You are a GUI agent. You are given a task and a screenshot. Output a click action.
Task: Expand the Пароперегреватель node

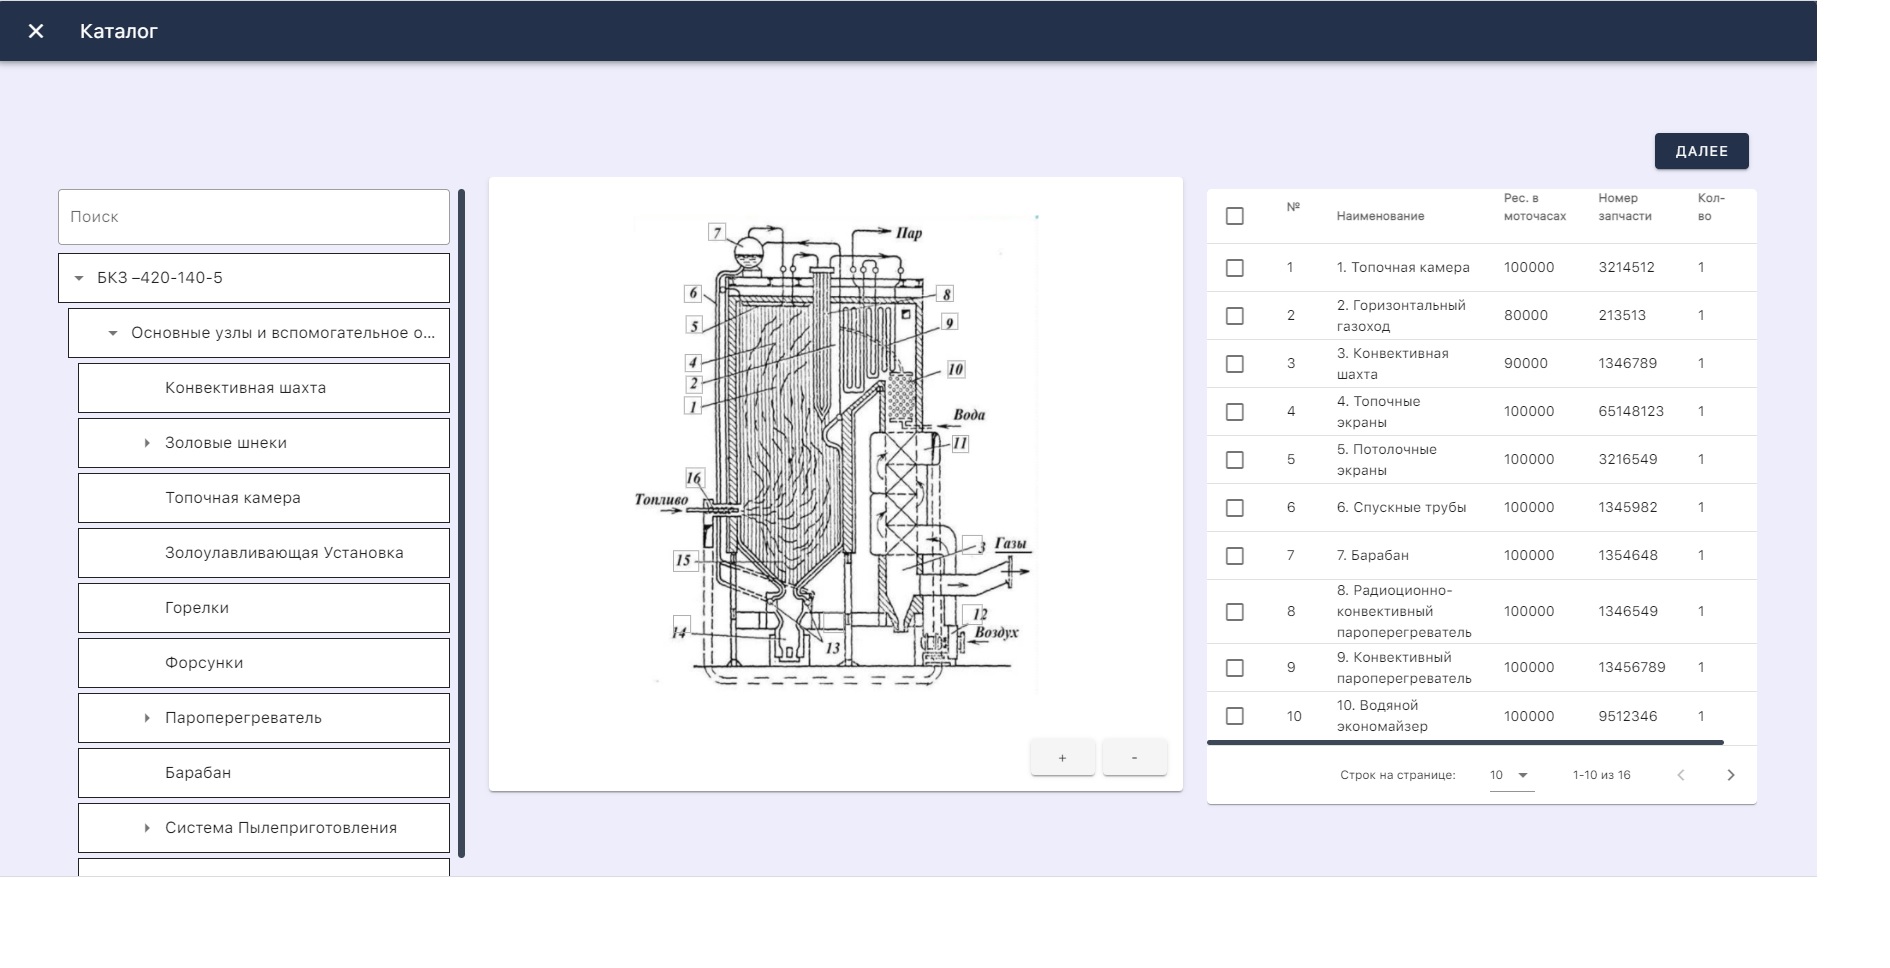click(147, 718)
